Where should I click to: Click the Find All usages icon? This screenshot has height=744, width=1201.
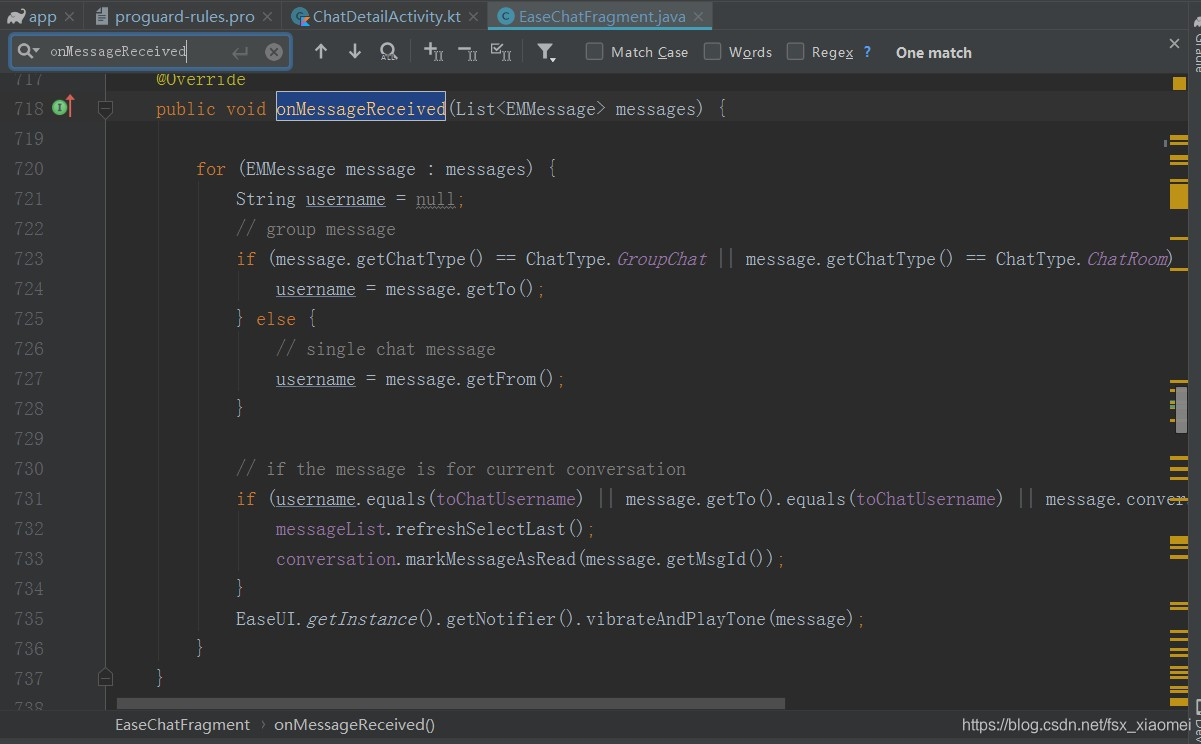click(x=389, y=52)
